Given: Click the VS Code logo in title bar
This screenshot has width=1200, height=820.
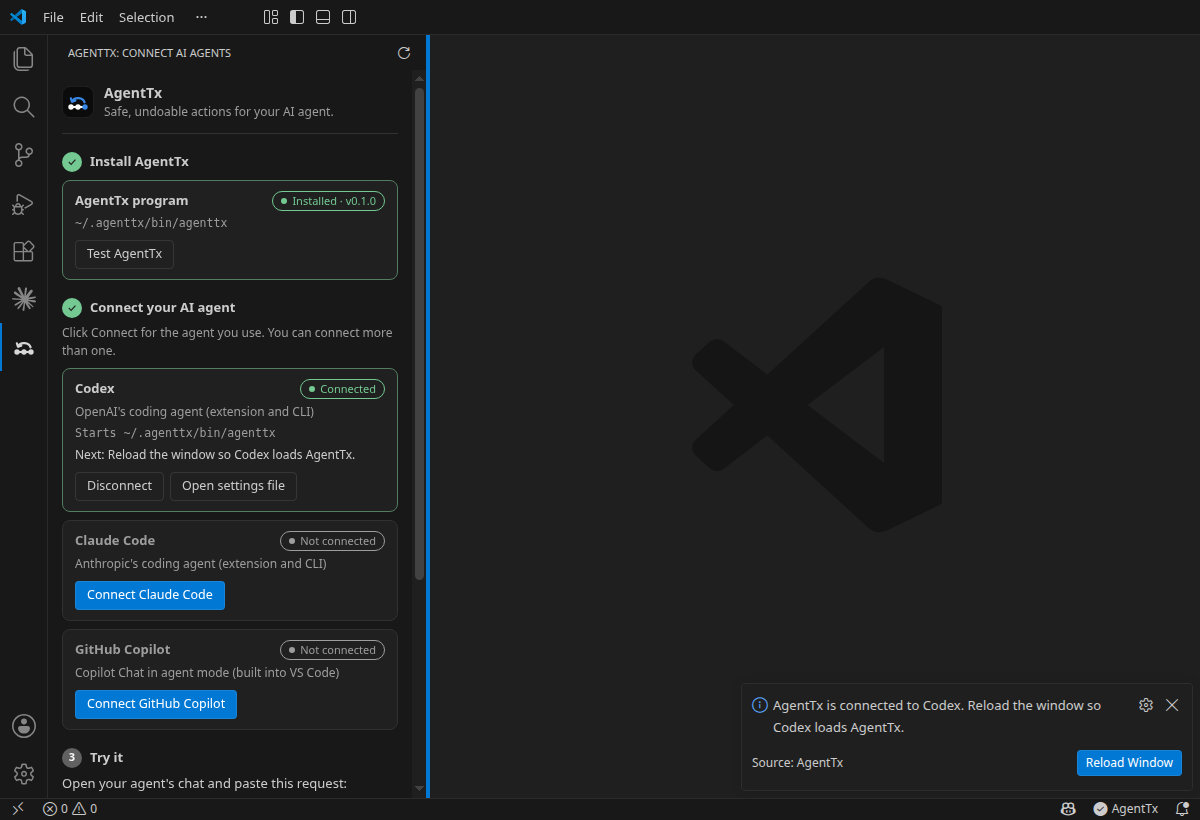Looking at the screenshot, I should [18, 17].
